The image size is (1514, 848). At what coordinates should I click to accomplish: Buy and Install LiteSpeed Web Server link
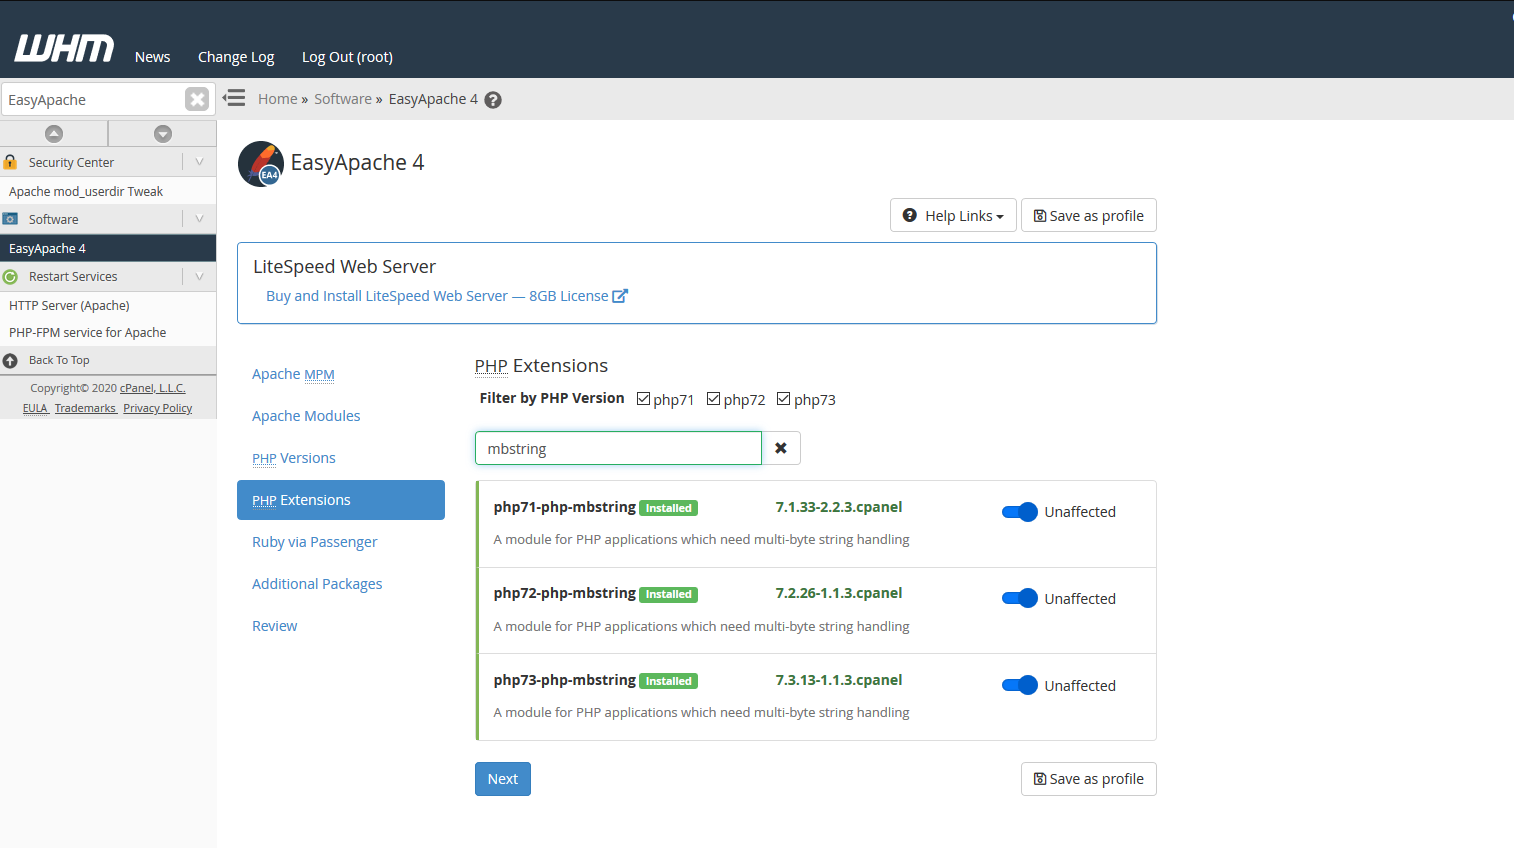click(x=437, y=296)
